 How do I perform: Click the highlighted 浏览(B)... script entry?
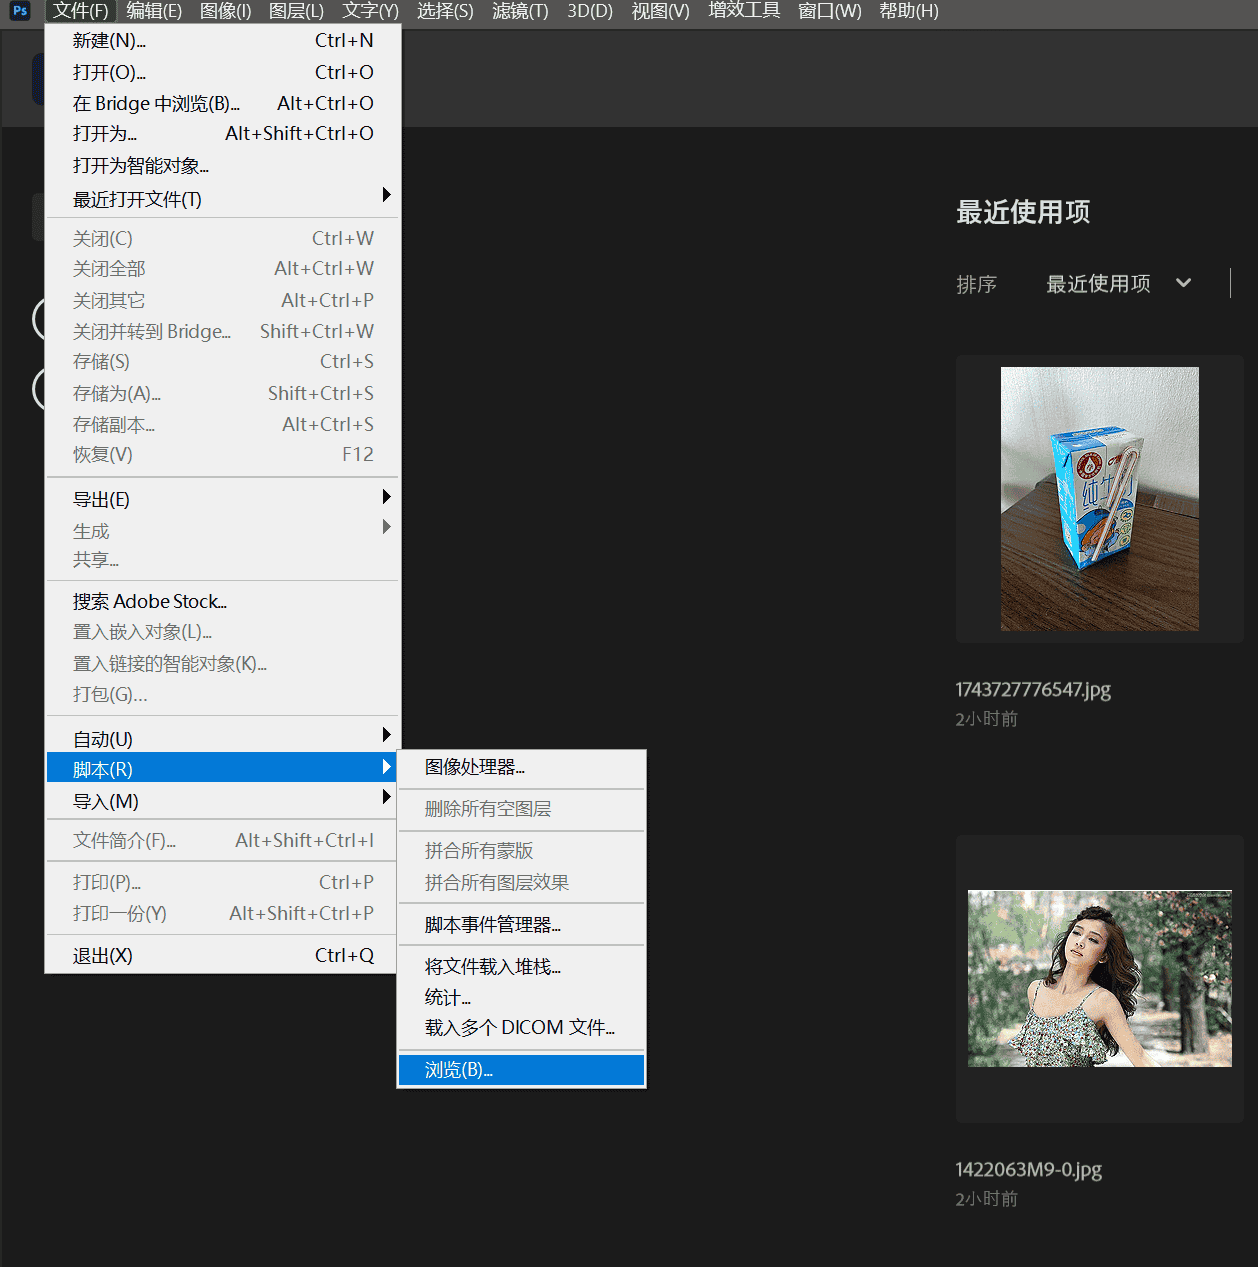pyautogui.click(x=521, y=1070)
